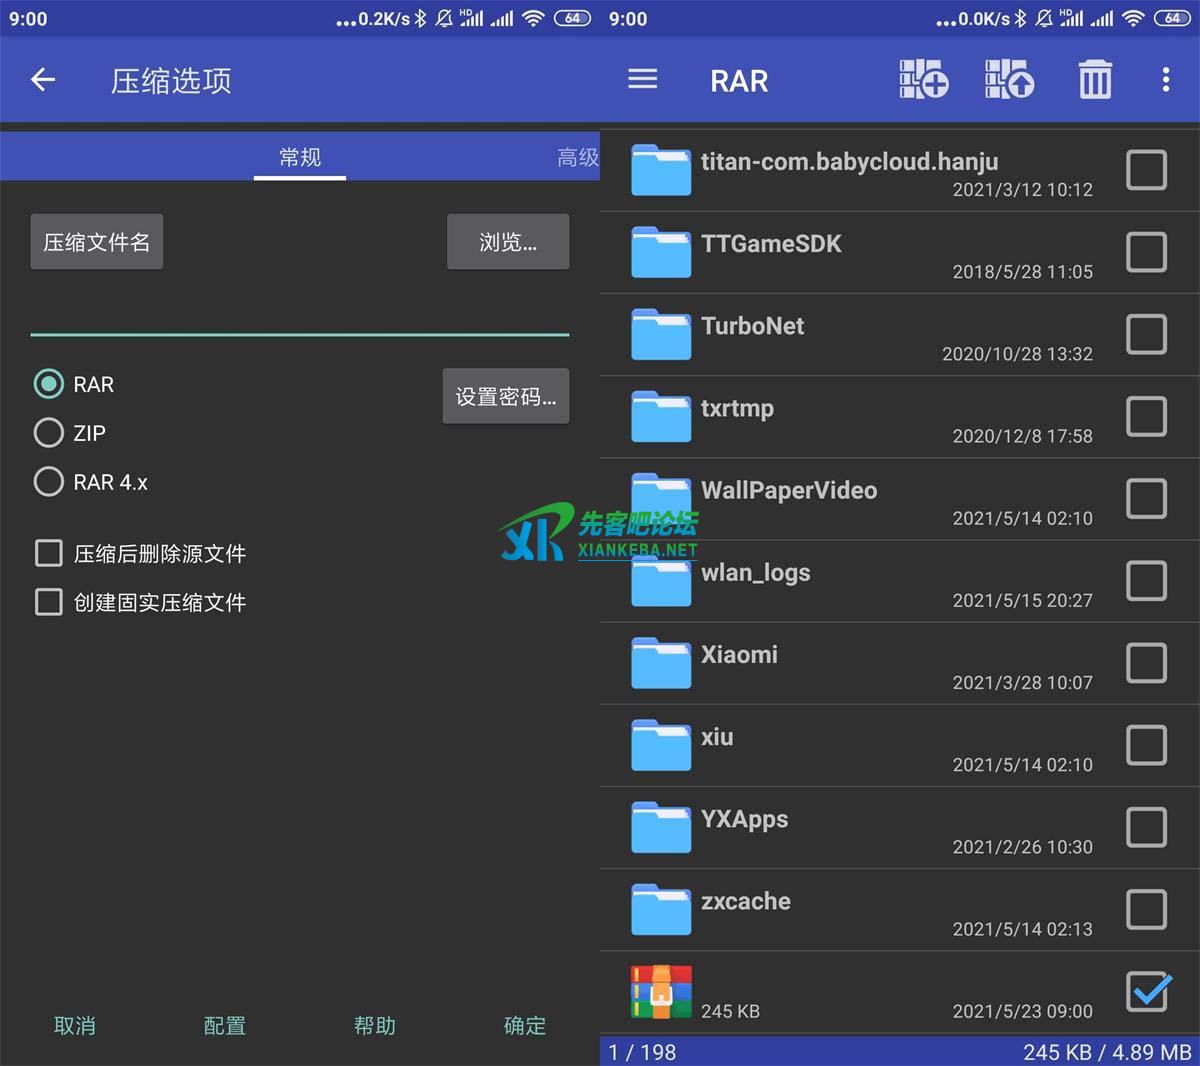Tap the add files to archive icon
The width and height of the screenshot is (1200, 1066).
pyautogui.click(x=923, y=80)
